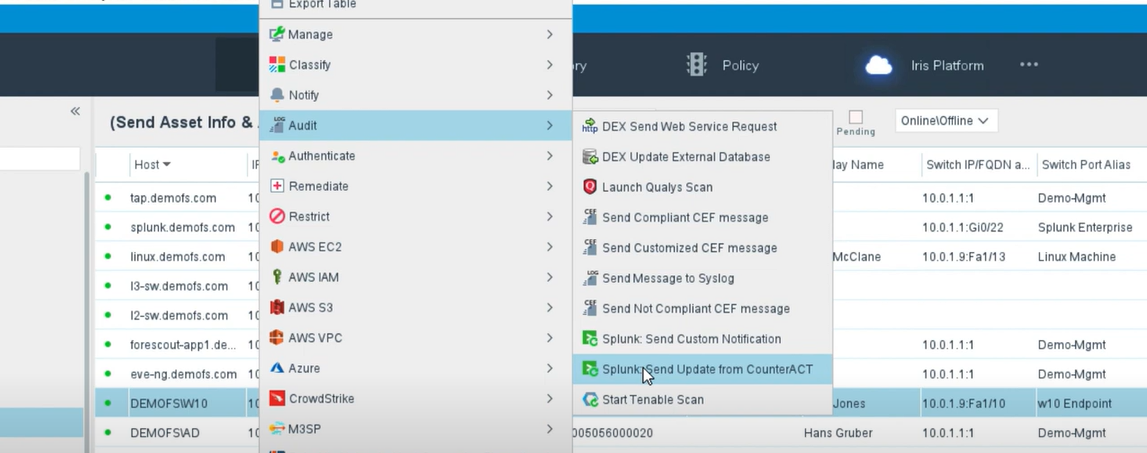Click the Send Message to Syslog icon

590,278
